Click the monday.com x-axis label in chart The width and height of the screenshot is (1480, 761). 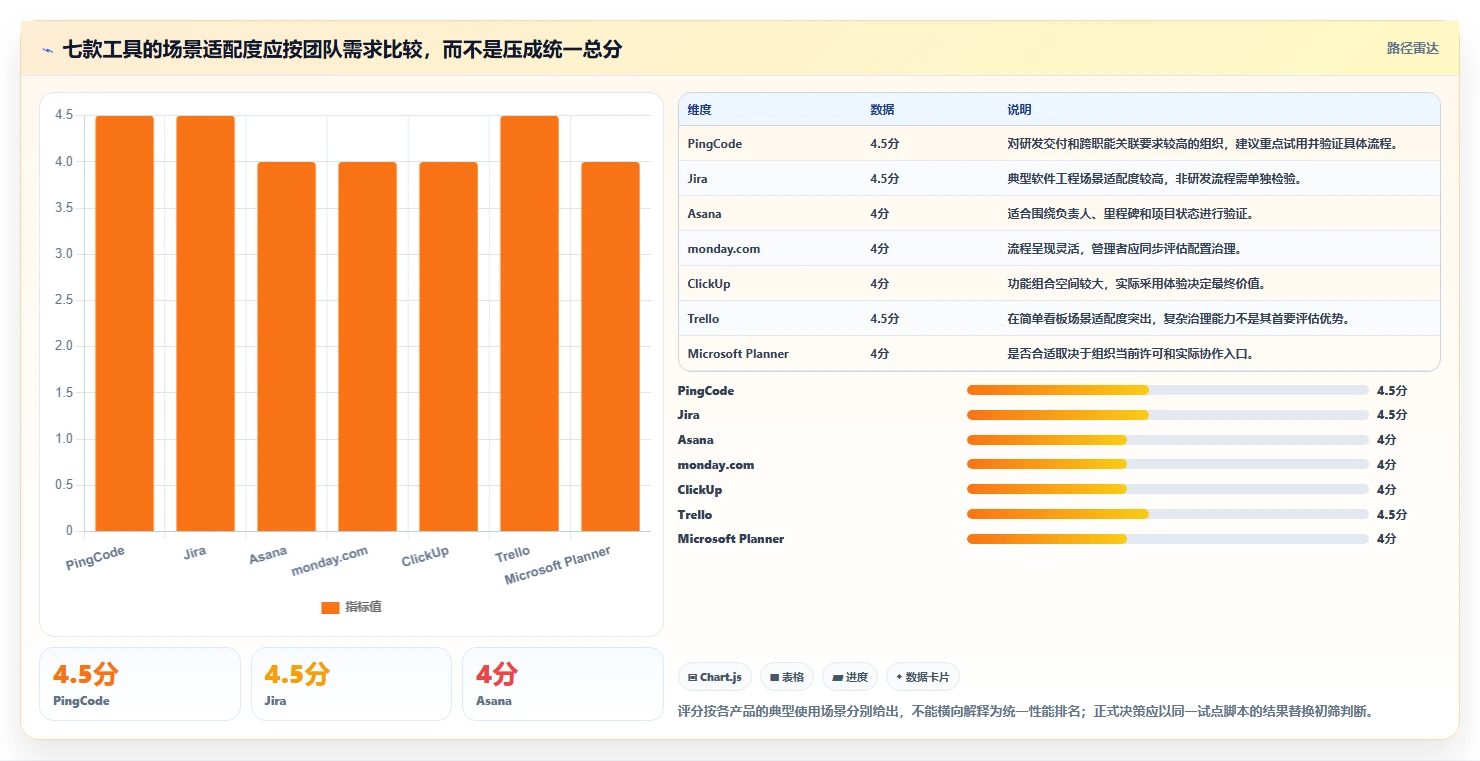(330, 561)
